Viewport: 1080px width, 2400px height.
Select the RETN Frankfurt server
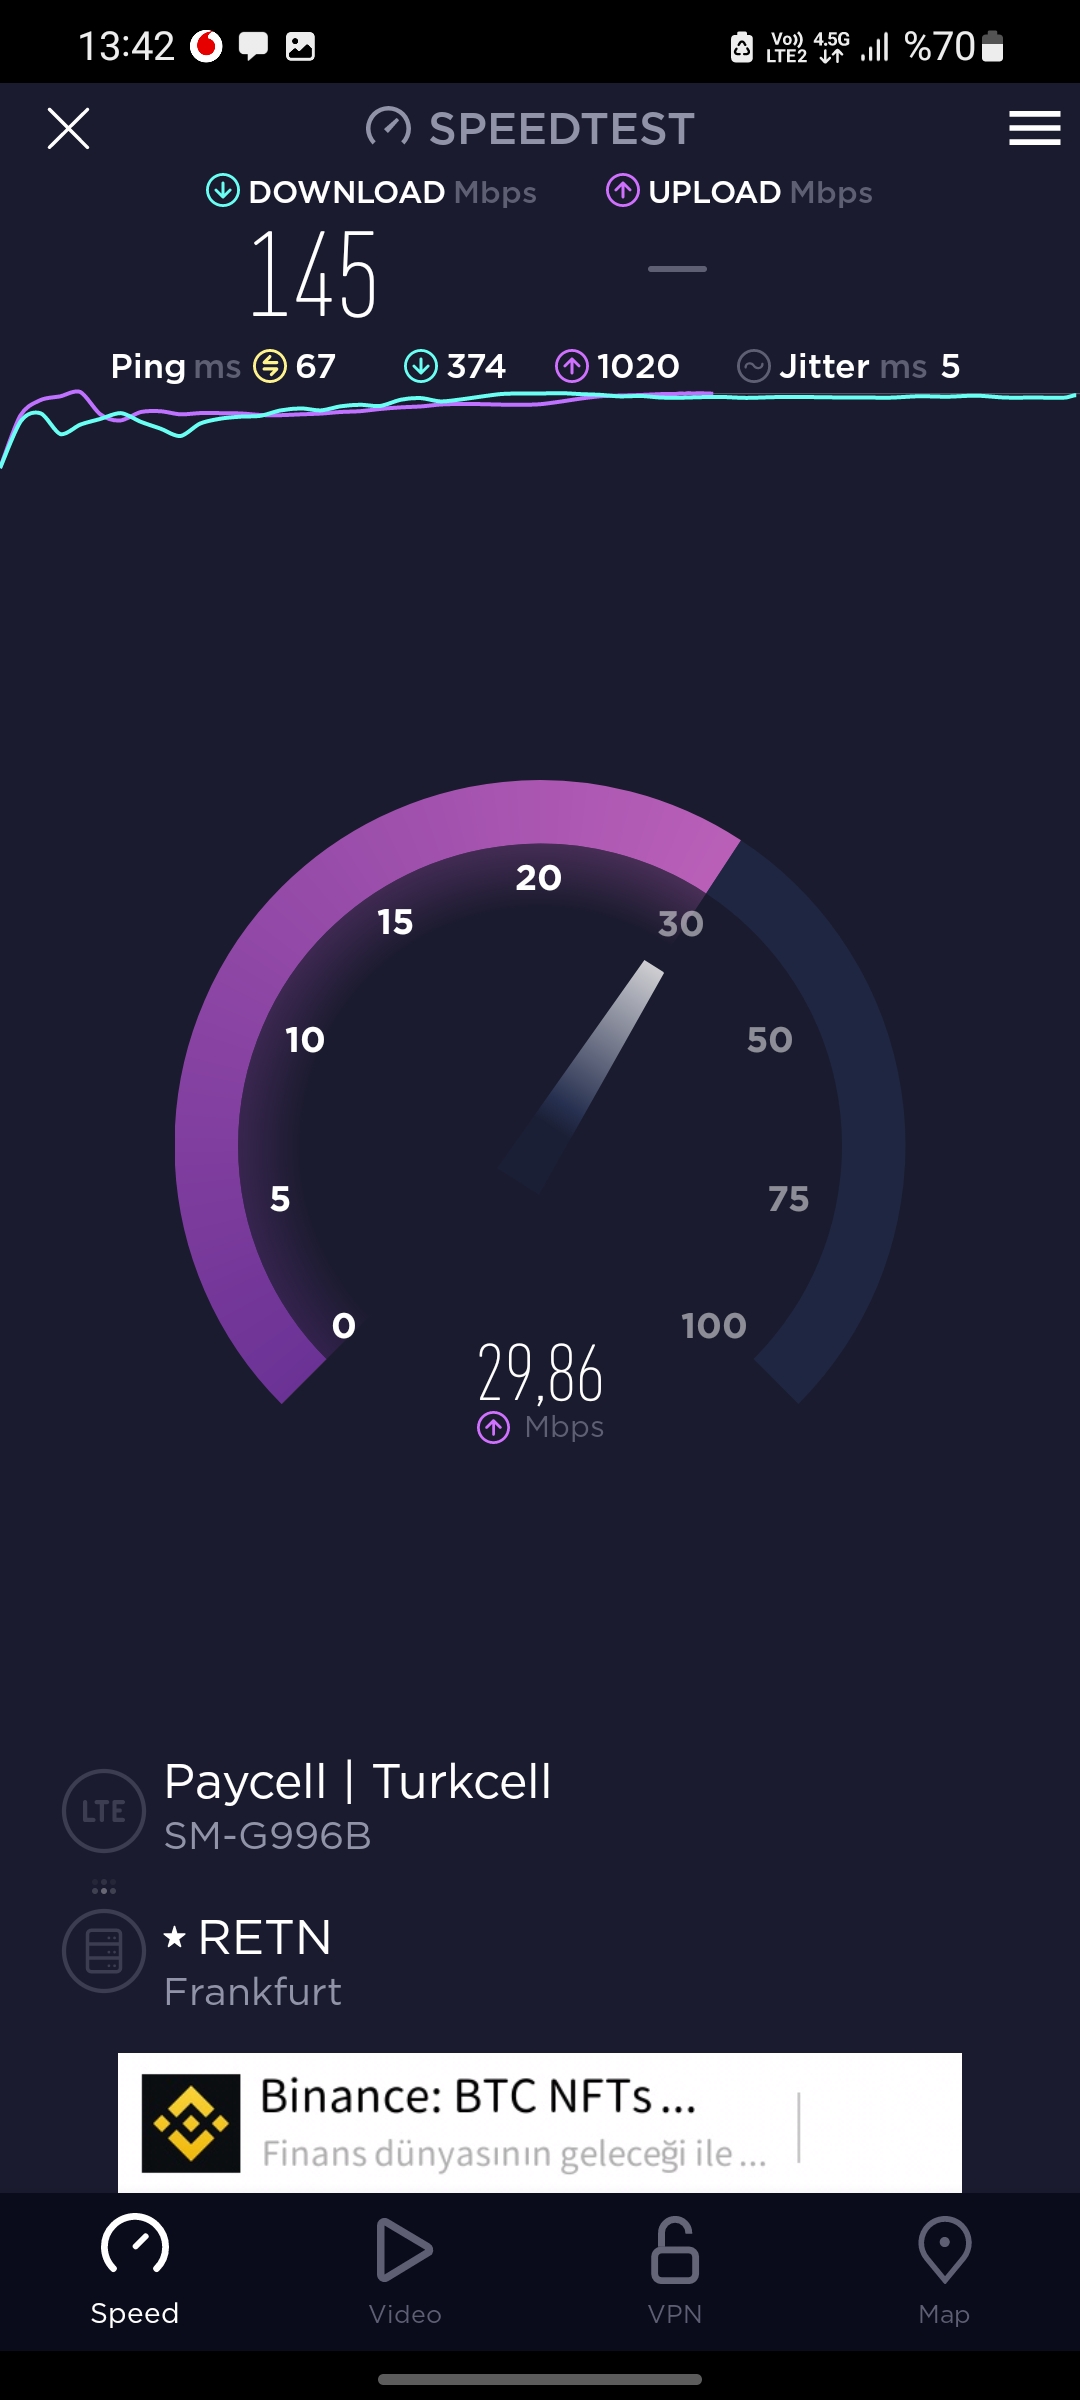pos(253,1962)
